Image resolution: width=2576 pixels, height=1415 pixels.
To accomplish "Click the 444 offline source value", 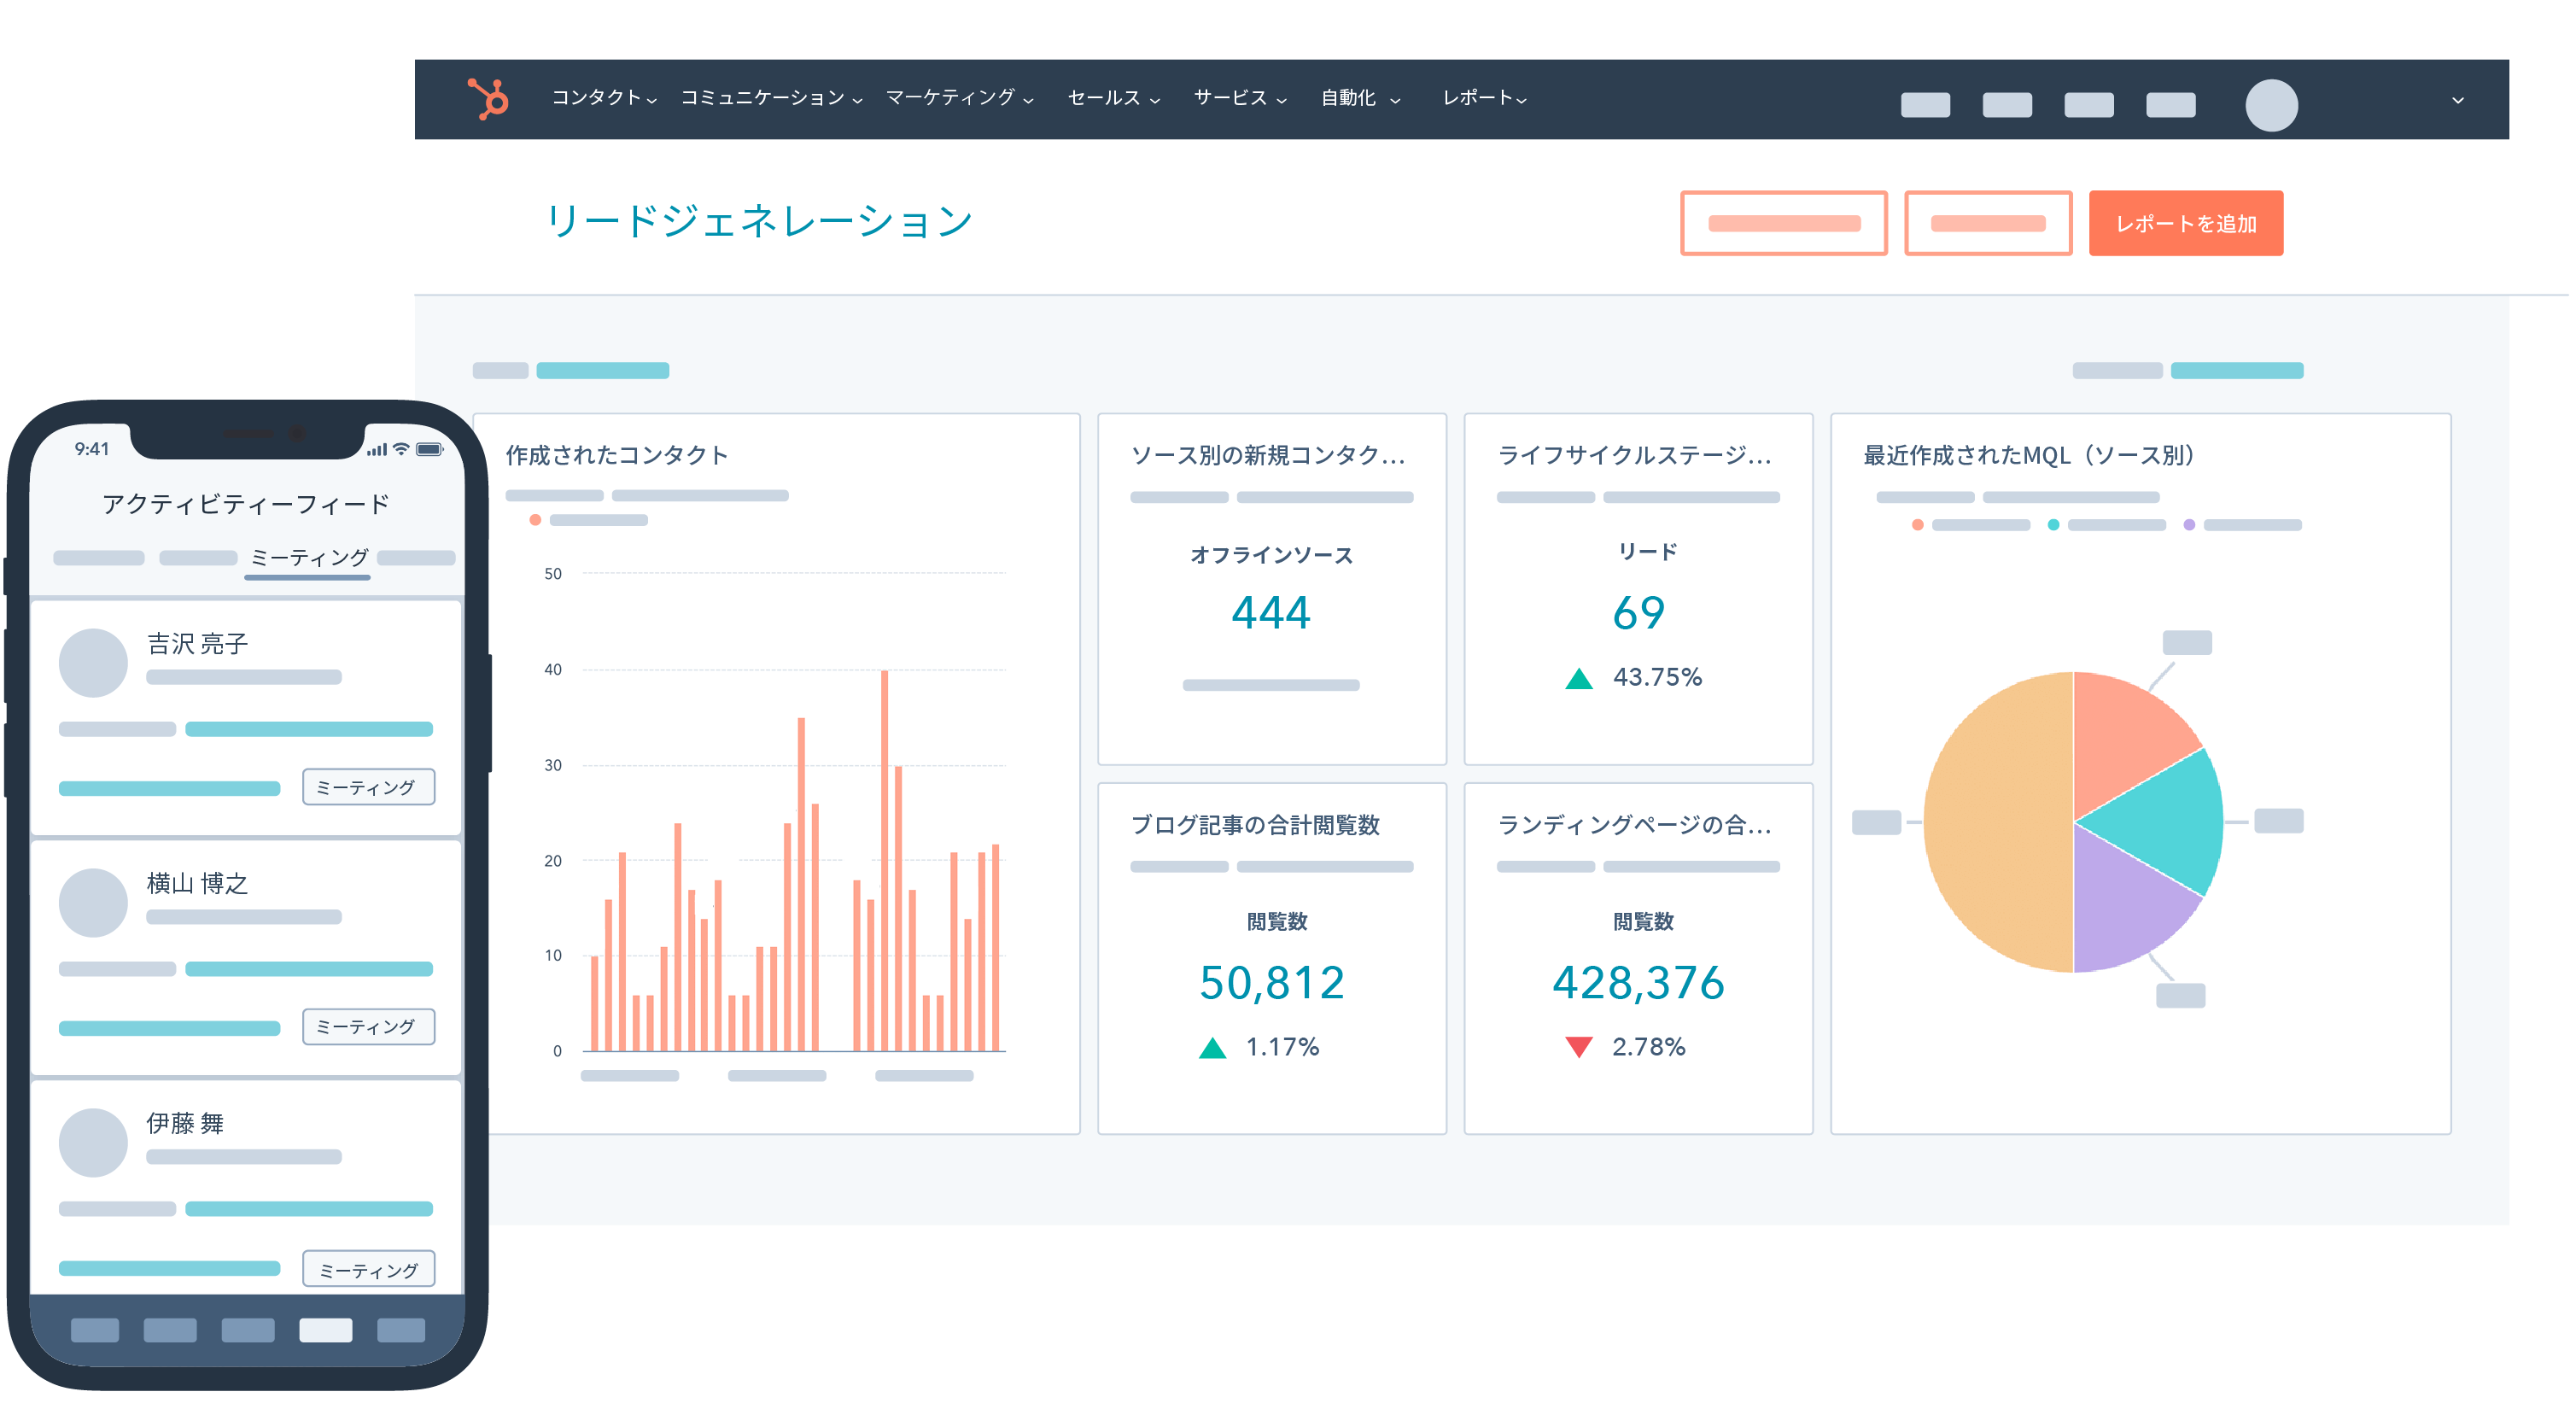I will click(x=1270, y=612).
